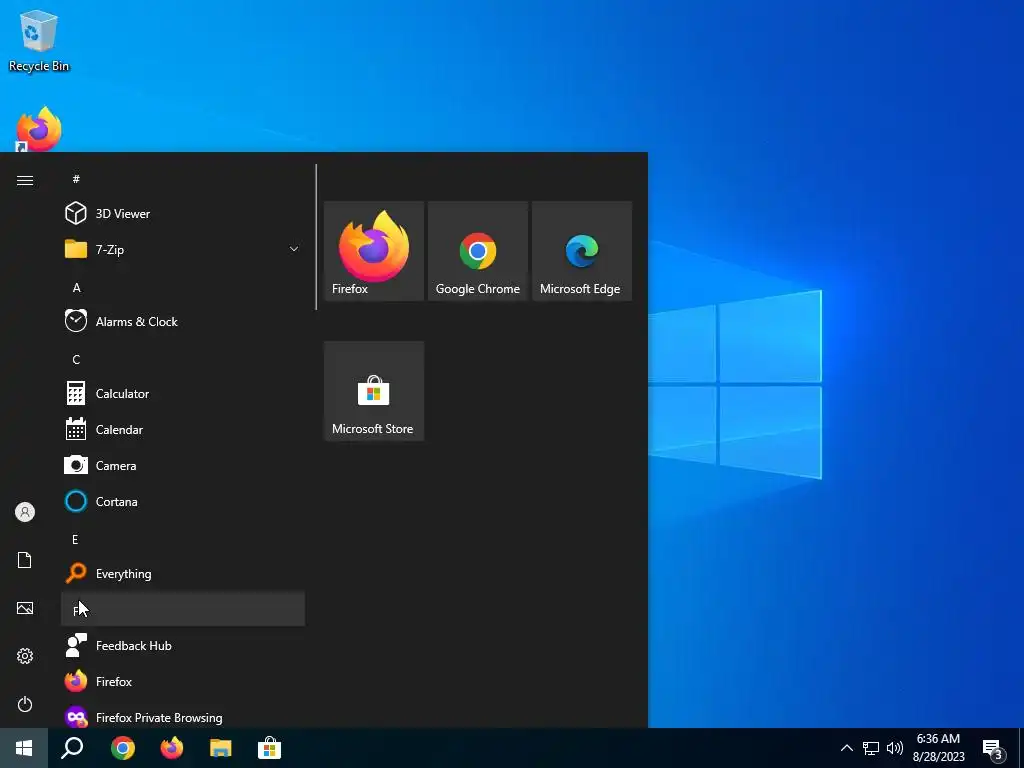Launch the Everything search app

(183, 573)
